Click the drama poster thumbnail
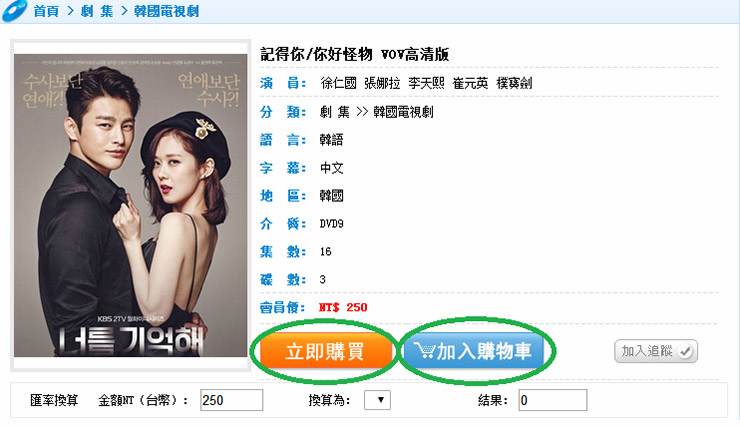The width and height of the screenshot is (740, 426). point(130,205)
